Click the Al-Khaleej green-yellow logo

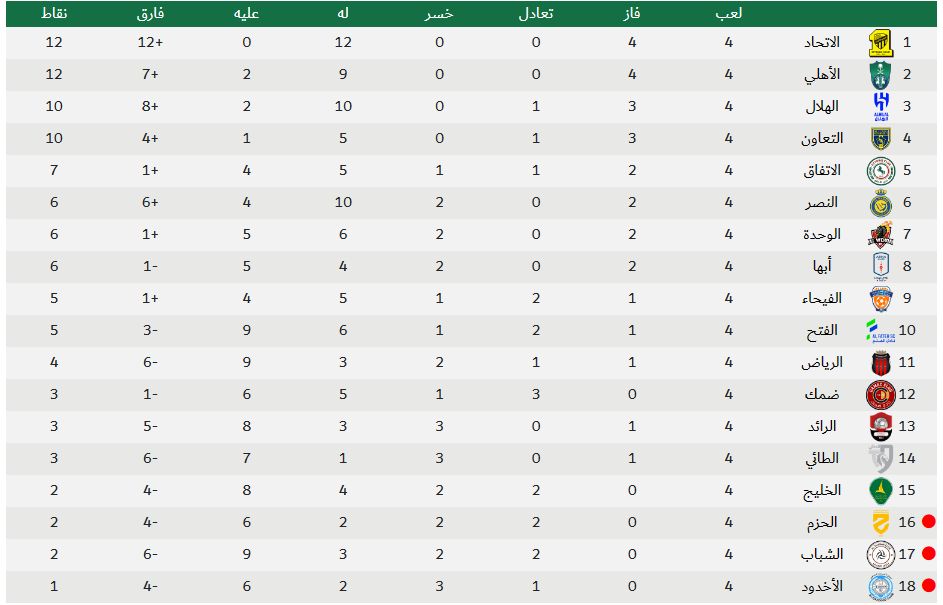pyautogui.click(x=881, y=490)
